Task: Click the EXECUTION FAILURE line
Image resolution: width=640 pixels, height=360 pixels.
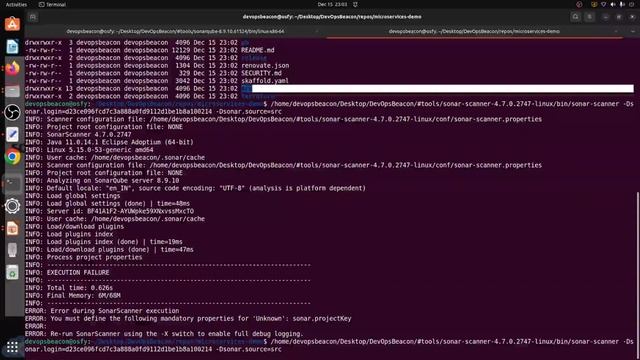Action: (x=67, y=272)
